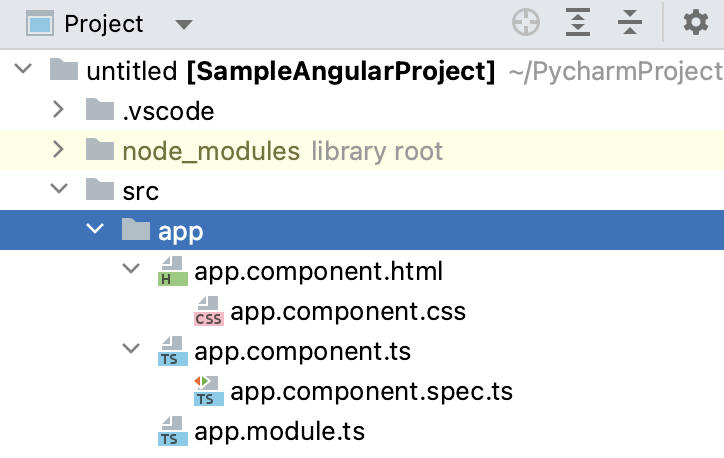Collapse the app folder chevron
Screen dimensions: 724x458
click(95, 231)
